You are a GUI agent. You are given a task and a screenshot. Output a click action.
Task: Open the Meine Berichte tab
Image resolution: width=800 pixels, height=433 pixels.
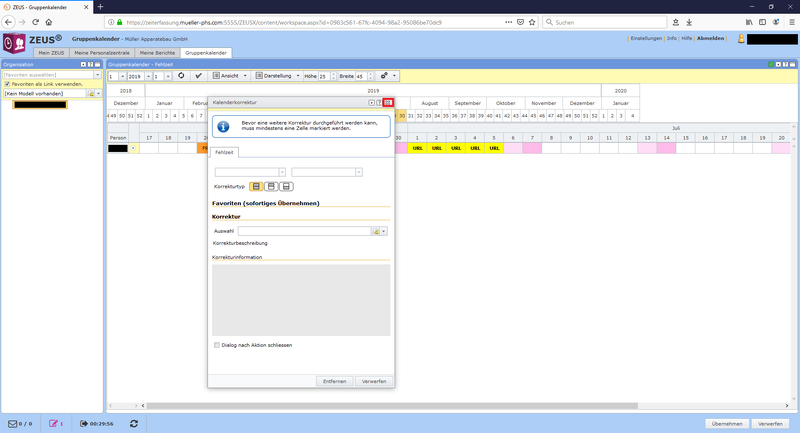click(159, 52)
